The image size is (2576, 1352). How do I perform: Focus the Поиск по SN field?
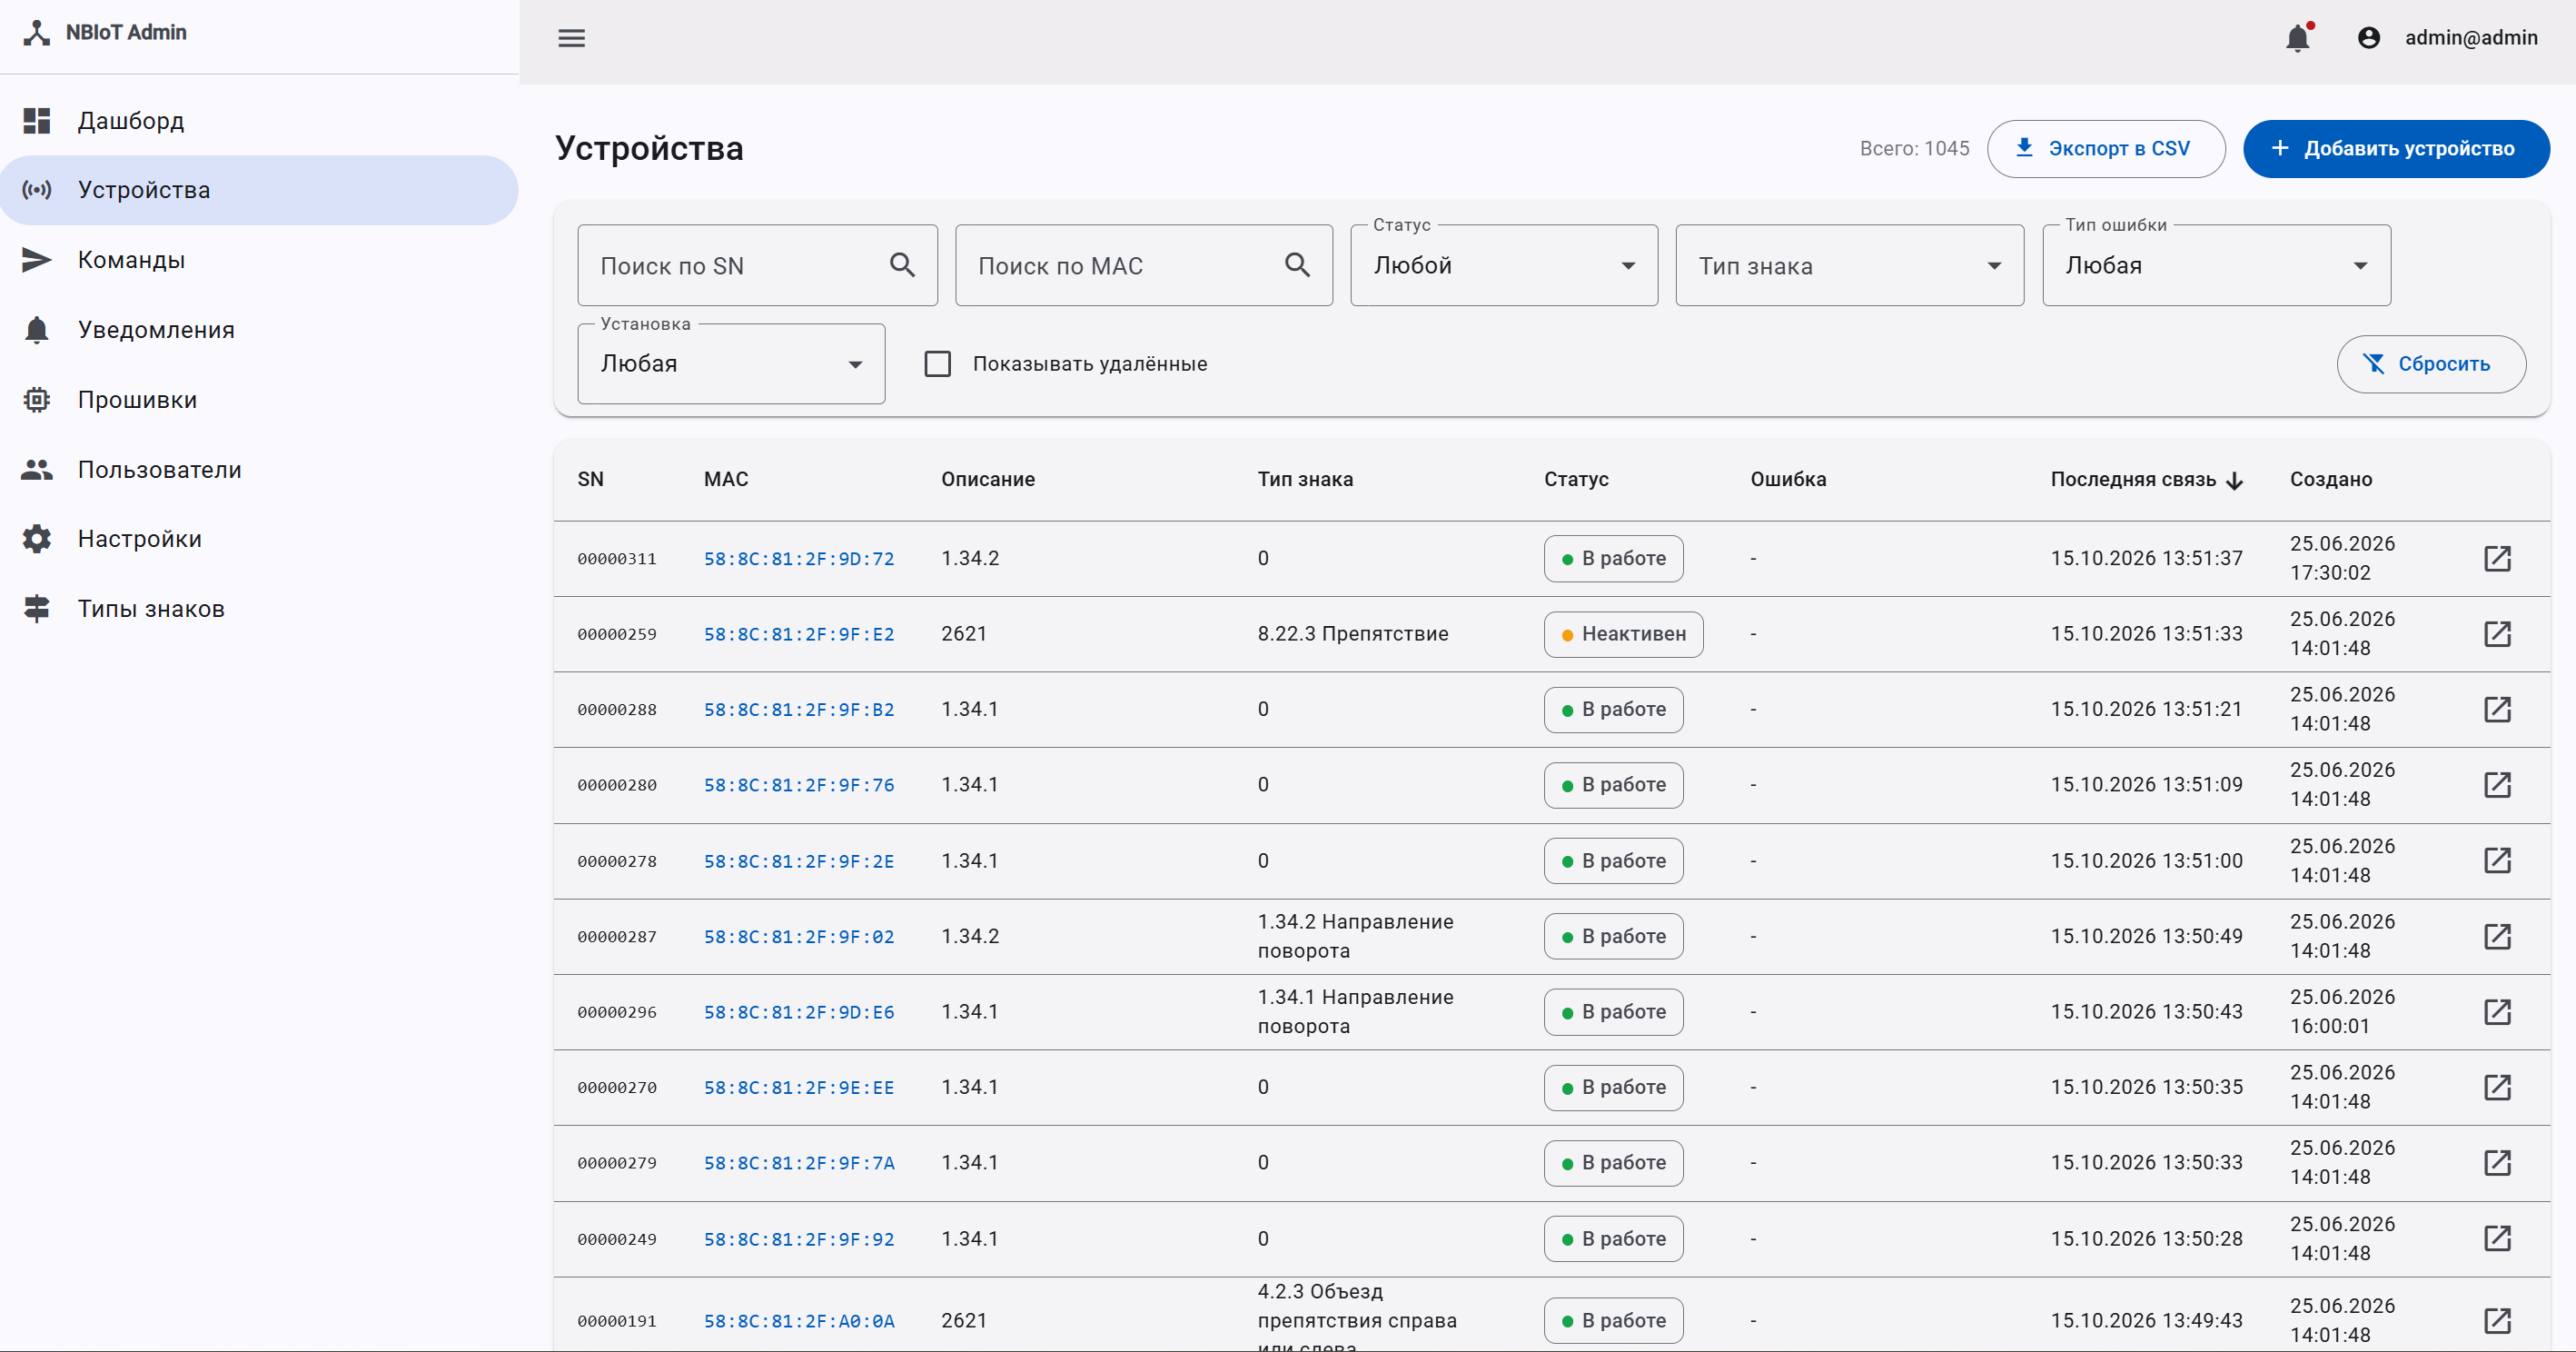757,265
